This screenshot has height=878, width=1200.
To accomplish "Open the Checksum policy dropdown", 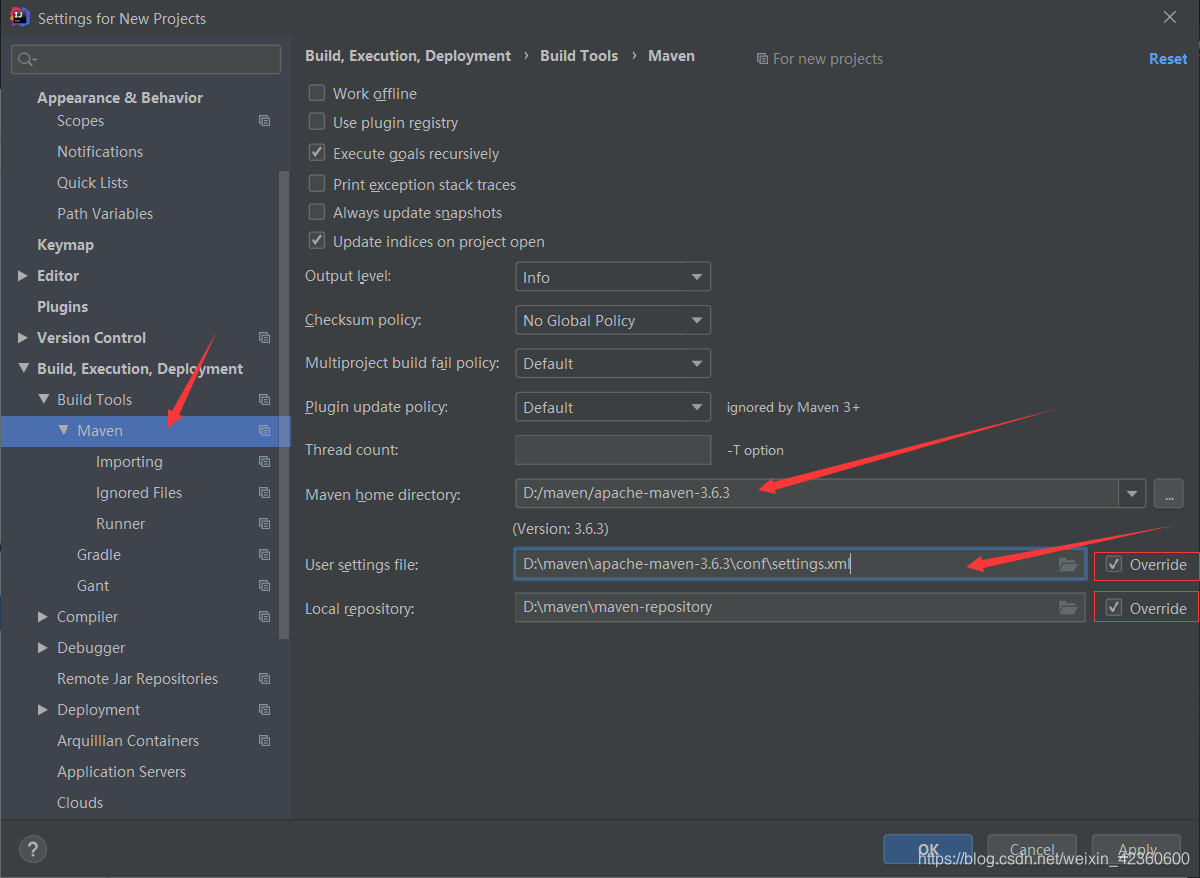I will (x=613, y=320).
